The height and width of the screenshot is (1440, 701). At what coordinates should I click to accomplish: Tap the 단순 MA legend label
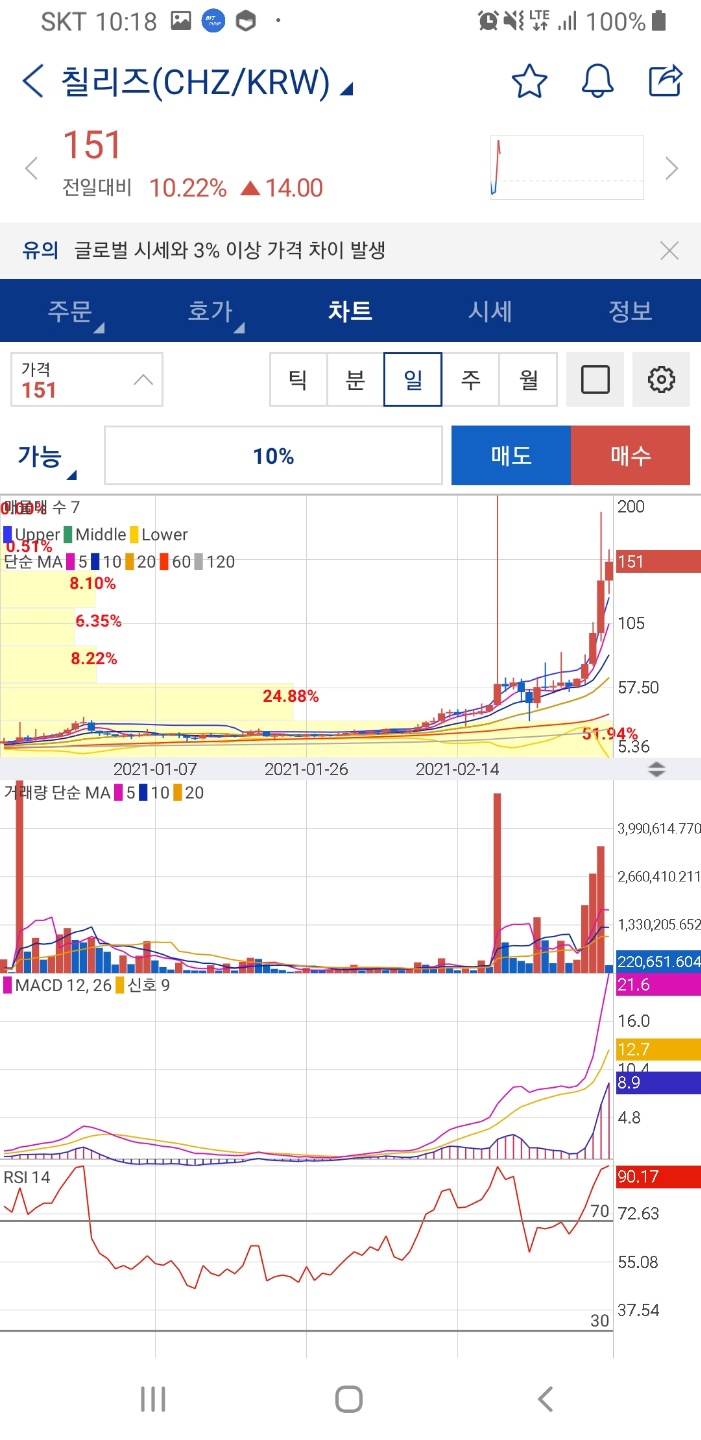pos(33,562)
